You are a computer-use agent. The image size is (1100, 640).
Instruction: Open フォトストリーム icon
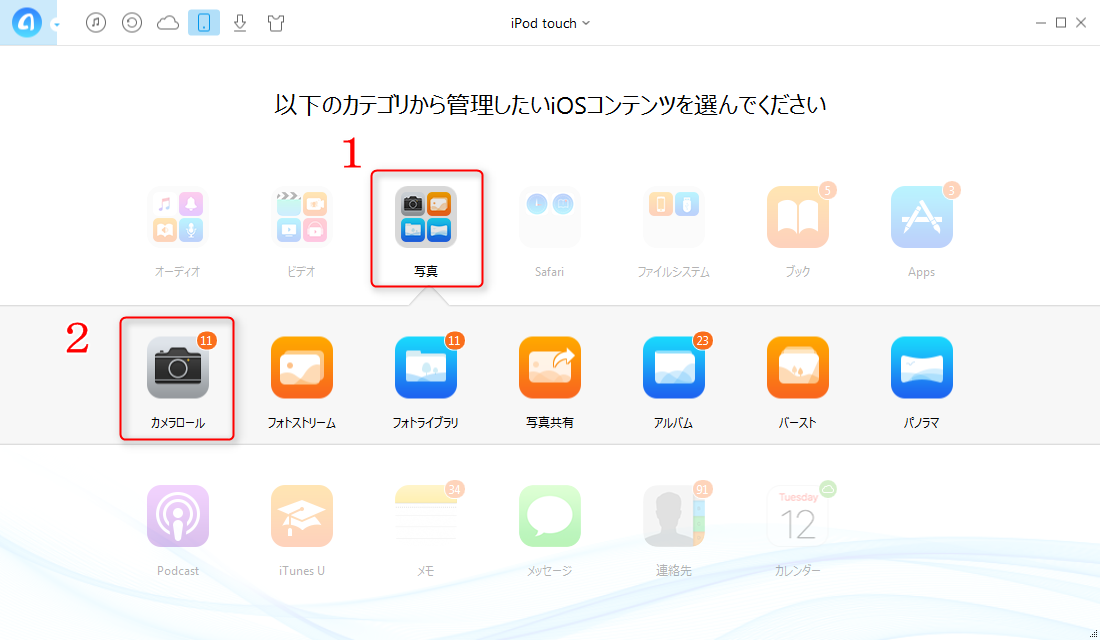302,367
